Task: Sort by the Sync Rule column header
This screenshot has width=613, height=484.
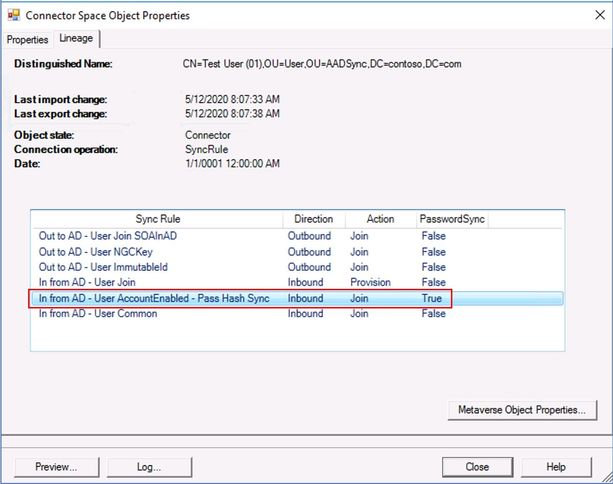Action: click(158, 219)
